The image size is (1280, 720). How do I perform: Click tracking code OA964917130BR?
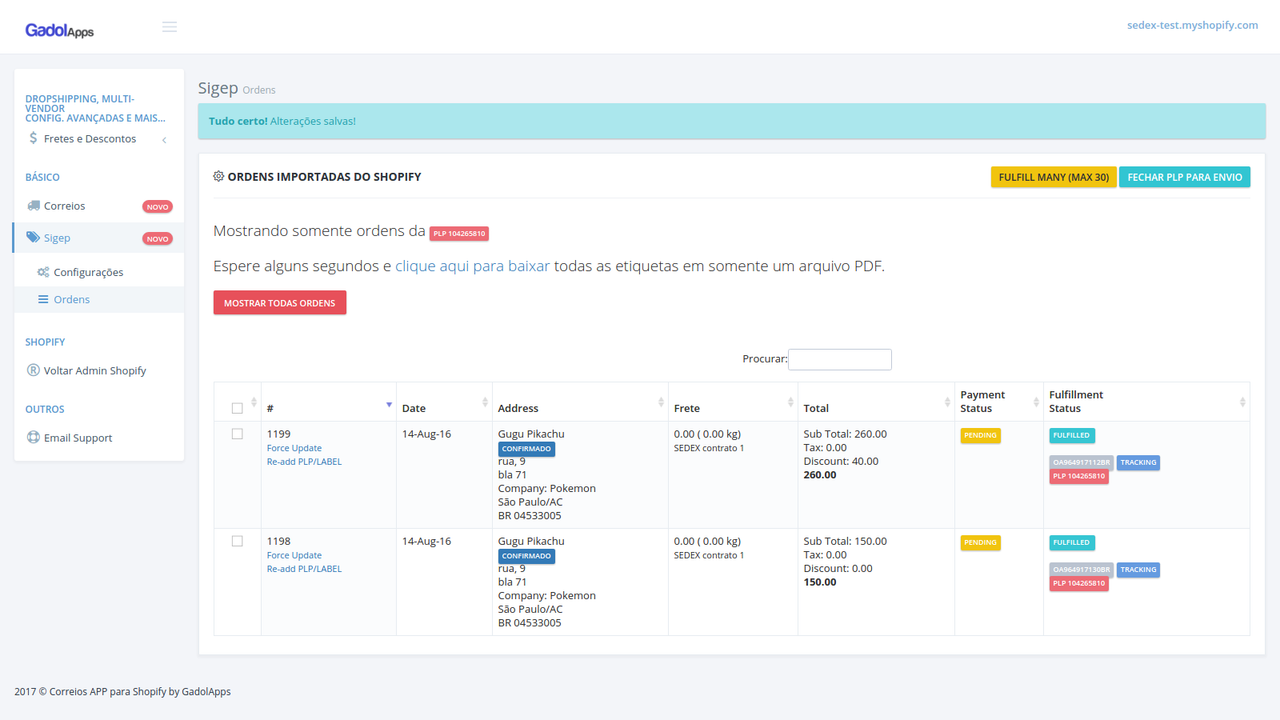pos(1081,569)
